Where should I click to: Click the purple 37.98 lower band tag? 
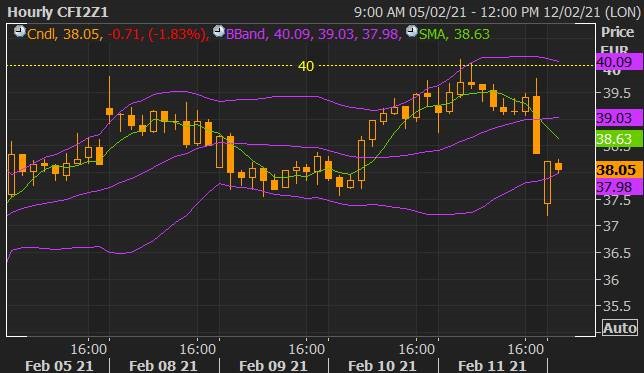coord(619,187)
